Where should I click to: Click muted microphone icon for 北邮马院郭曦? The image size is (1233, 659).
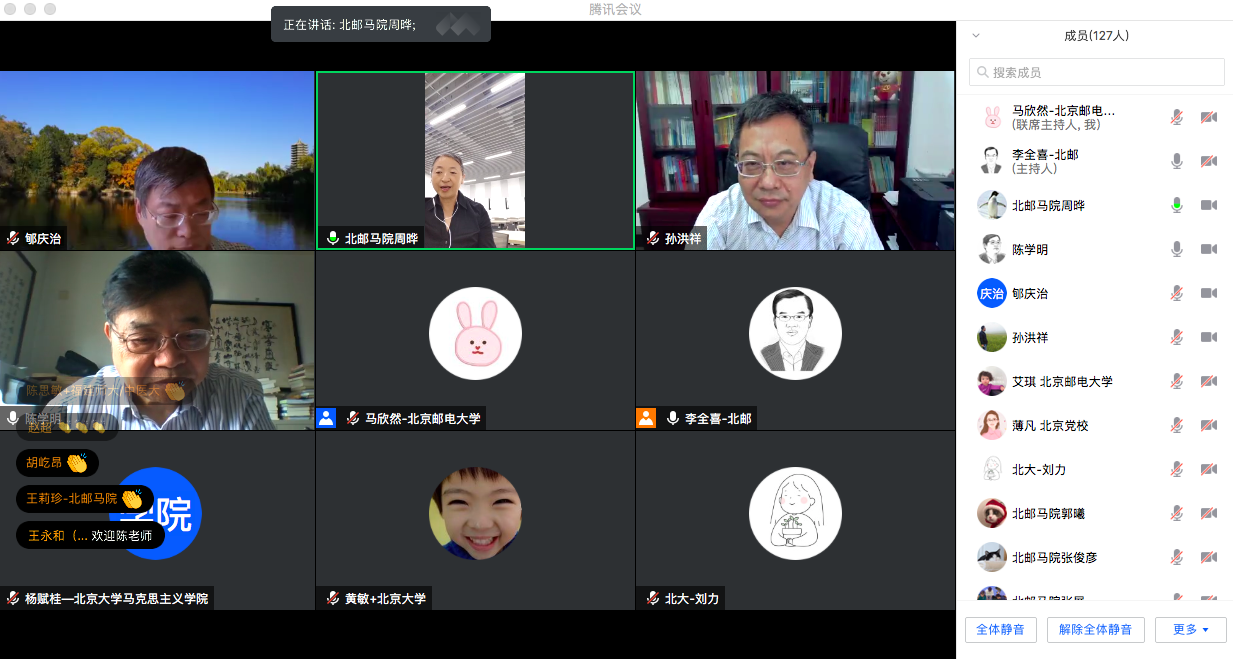(1177, 513)
